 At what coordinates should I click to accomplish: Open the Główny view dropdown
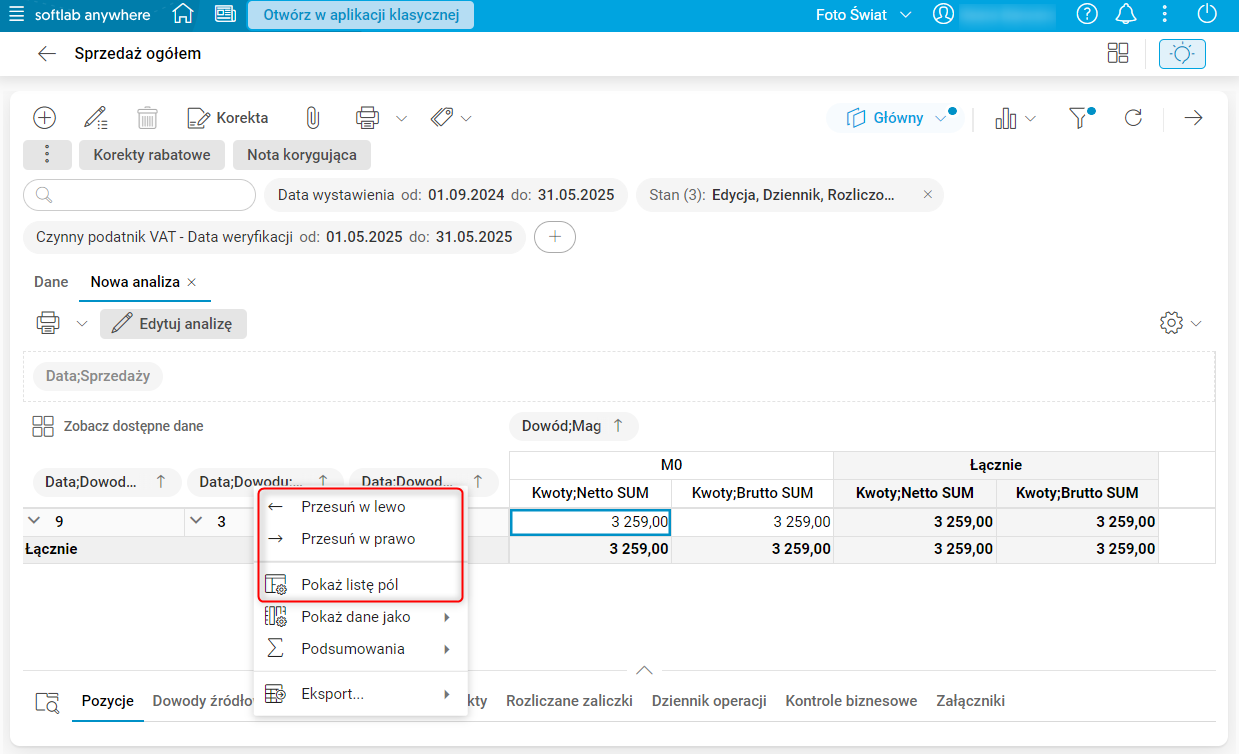tap(894, 118)
